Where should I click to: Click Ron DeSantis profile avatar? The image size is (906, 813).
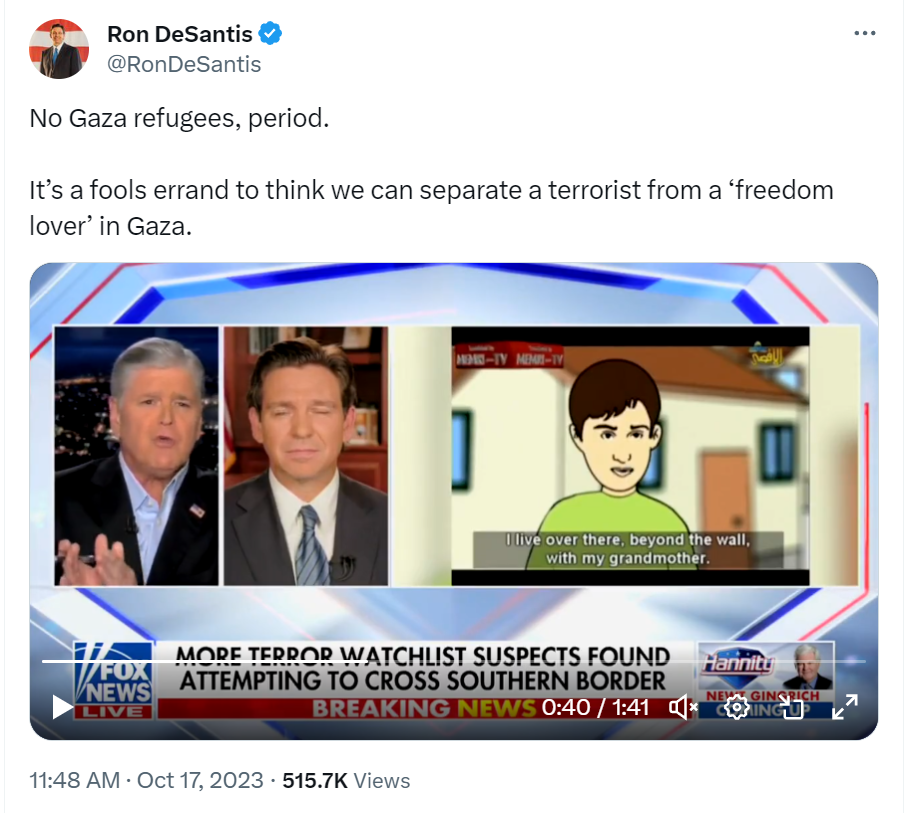pos(59,49)
